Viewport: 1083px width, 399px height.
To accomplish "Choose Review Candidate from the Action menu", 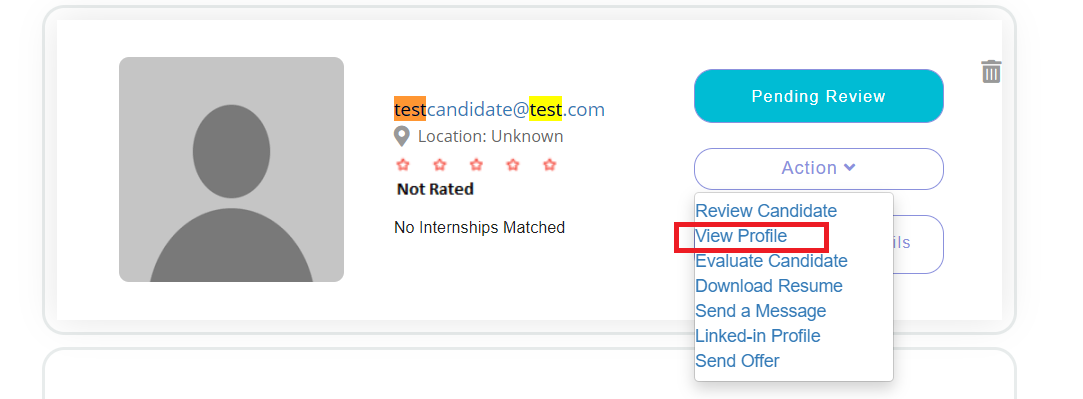I will tap(766, 211).
